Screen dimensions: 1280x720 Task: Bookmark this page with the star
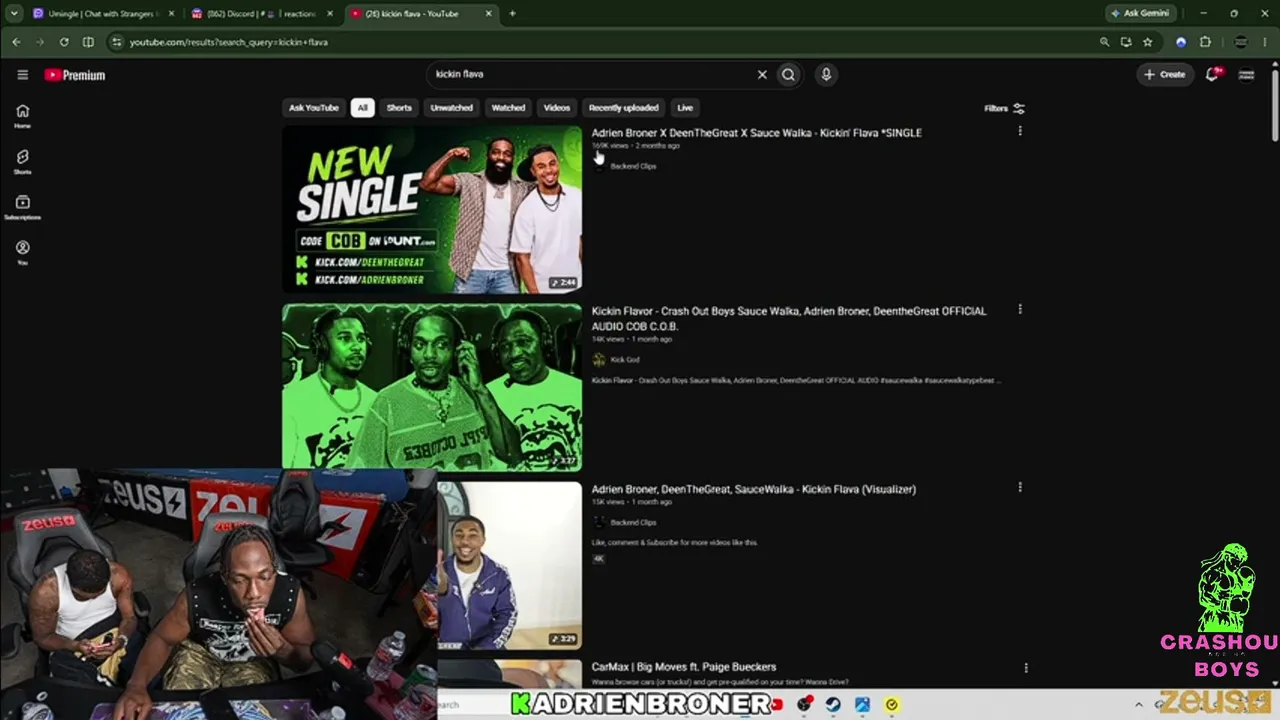(1148, 42)
